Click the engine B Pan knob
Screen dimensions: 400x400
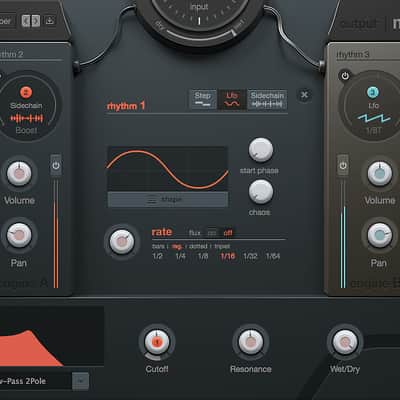tap(380, 235)
